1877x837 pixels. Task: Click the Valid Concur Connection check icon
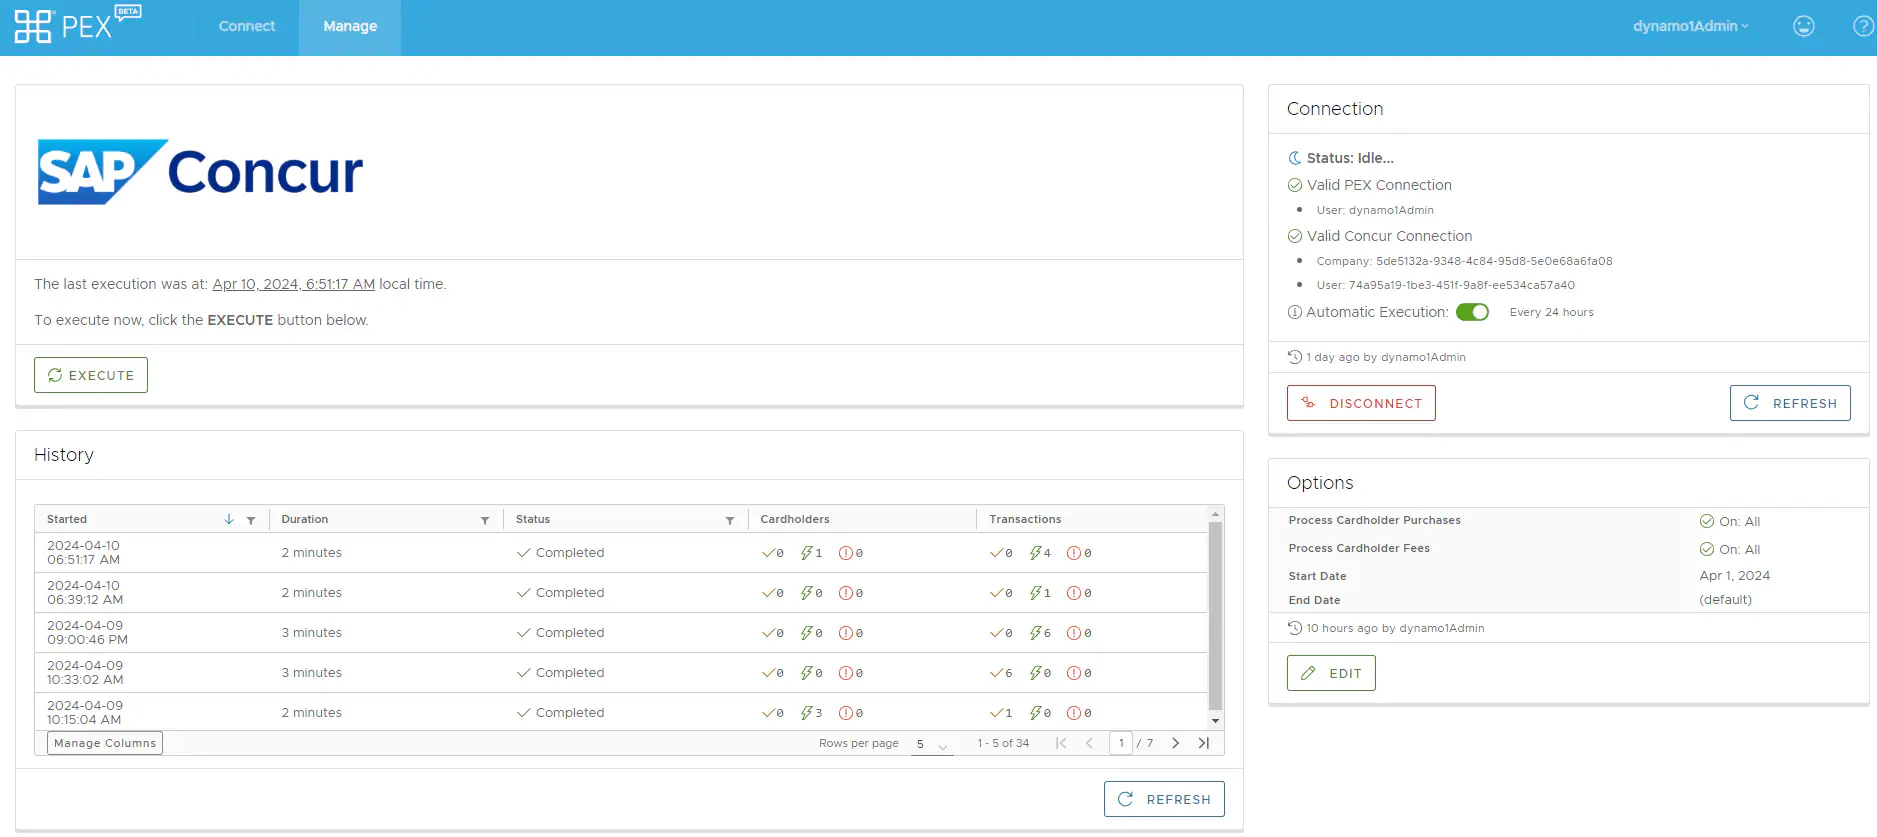(1294, 236)
